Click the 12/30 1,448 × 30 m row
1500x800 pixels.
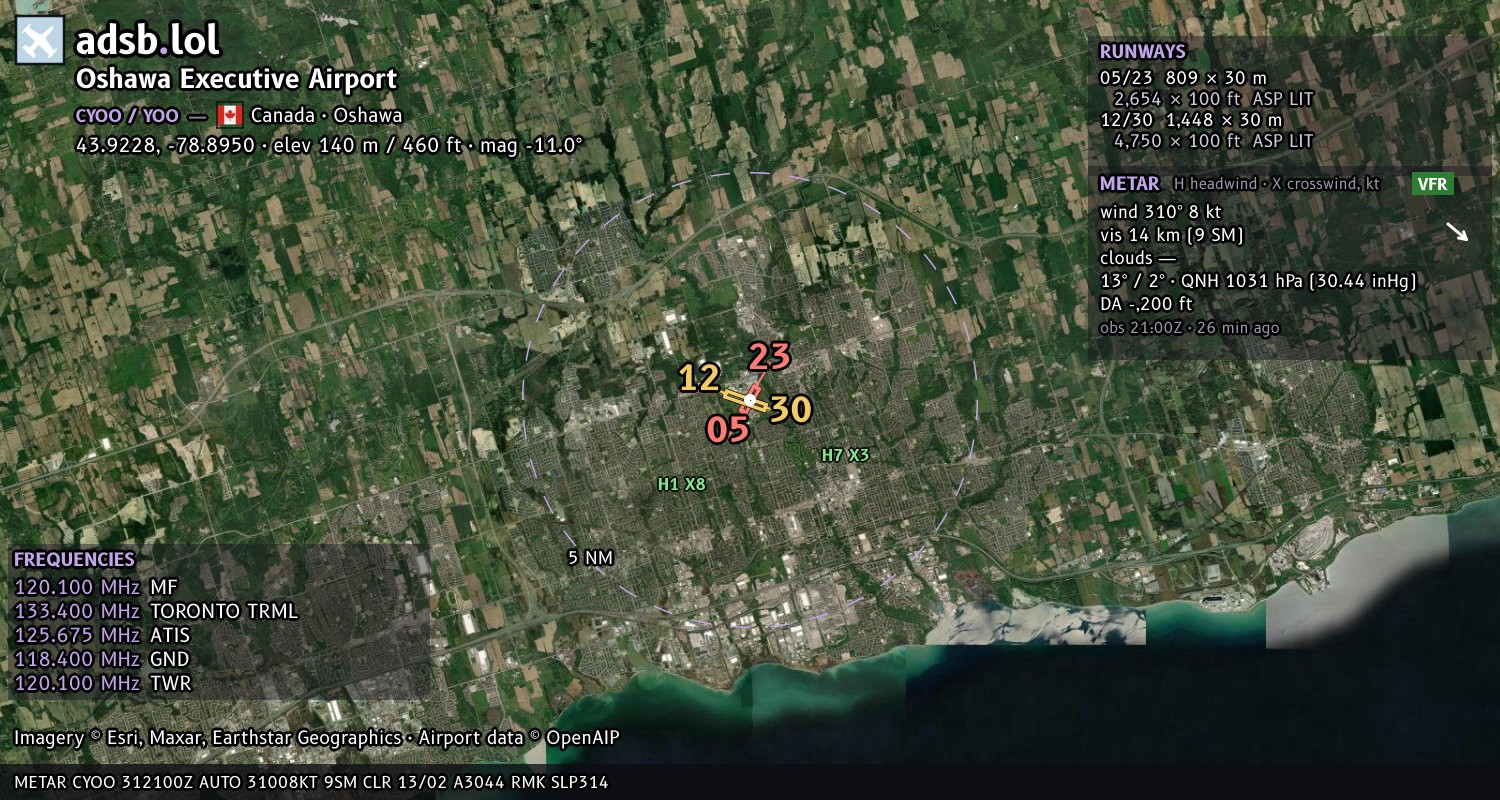1191,120
